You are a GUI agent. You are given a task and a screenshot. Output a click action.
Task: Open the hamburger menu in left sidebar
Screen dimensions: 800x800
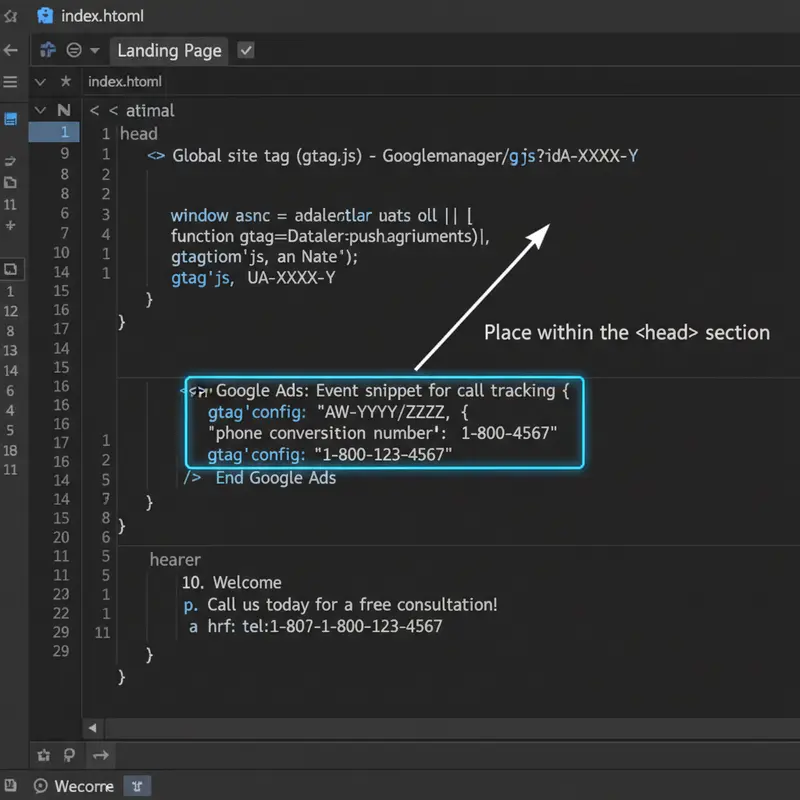pyautogui.click(x=10, y=82)
